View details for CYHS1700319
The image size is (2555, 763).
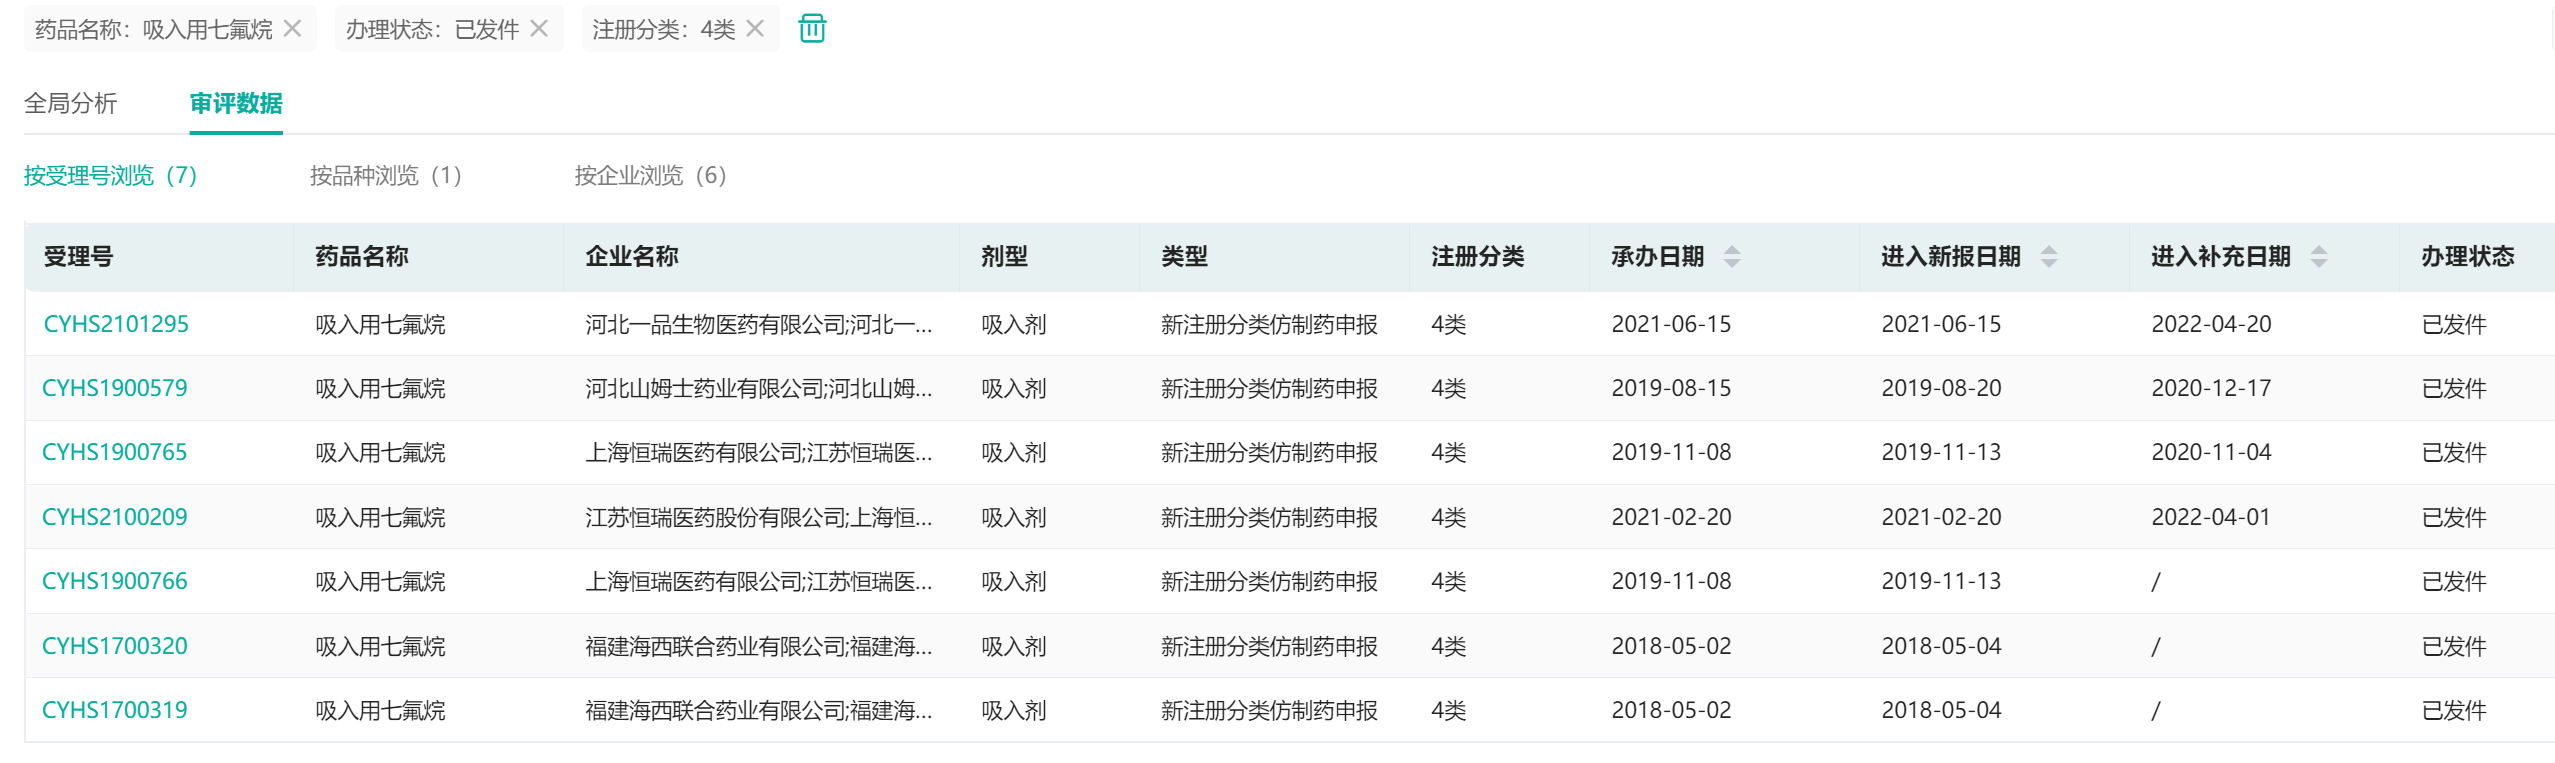(115, 710)
